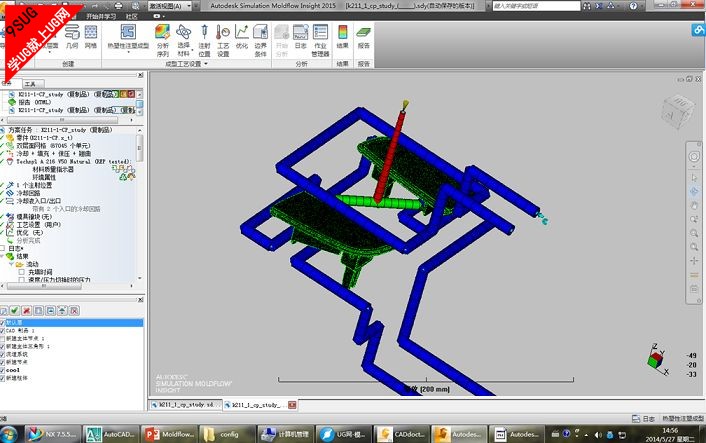Open 作业管理器 (Job Manager)

[x=320, y=40]
